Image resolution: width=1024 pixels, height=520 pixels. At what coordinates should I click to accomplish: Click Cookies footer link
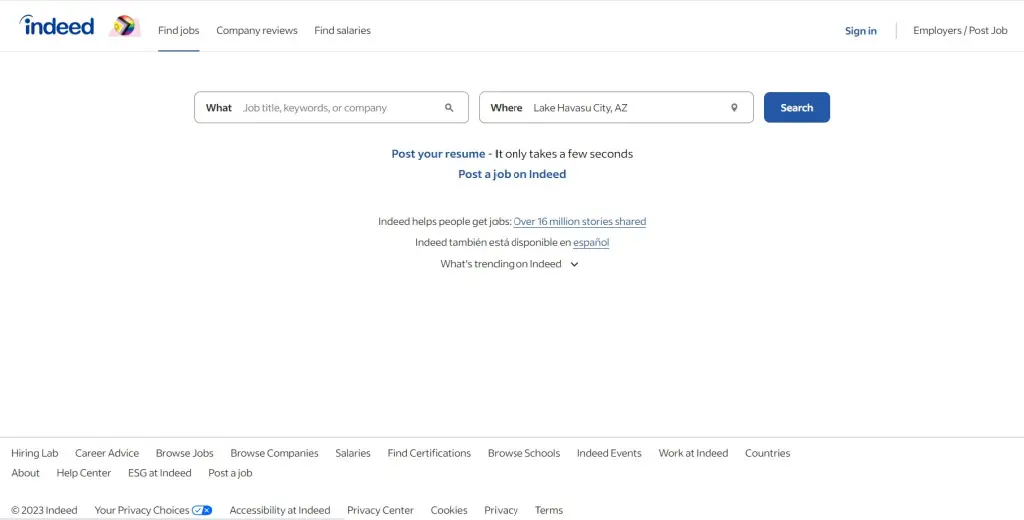pyautogui.click(x=449, y=510)
